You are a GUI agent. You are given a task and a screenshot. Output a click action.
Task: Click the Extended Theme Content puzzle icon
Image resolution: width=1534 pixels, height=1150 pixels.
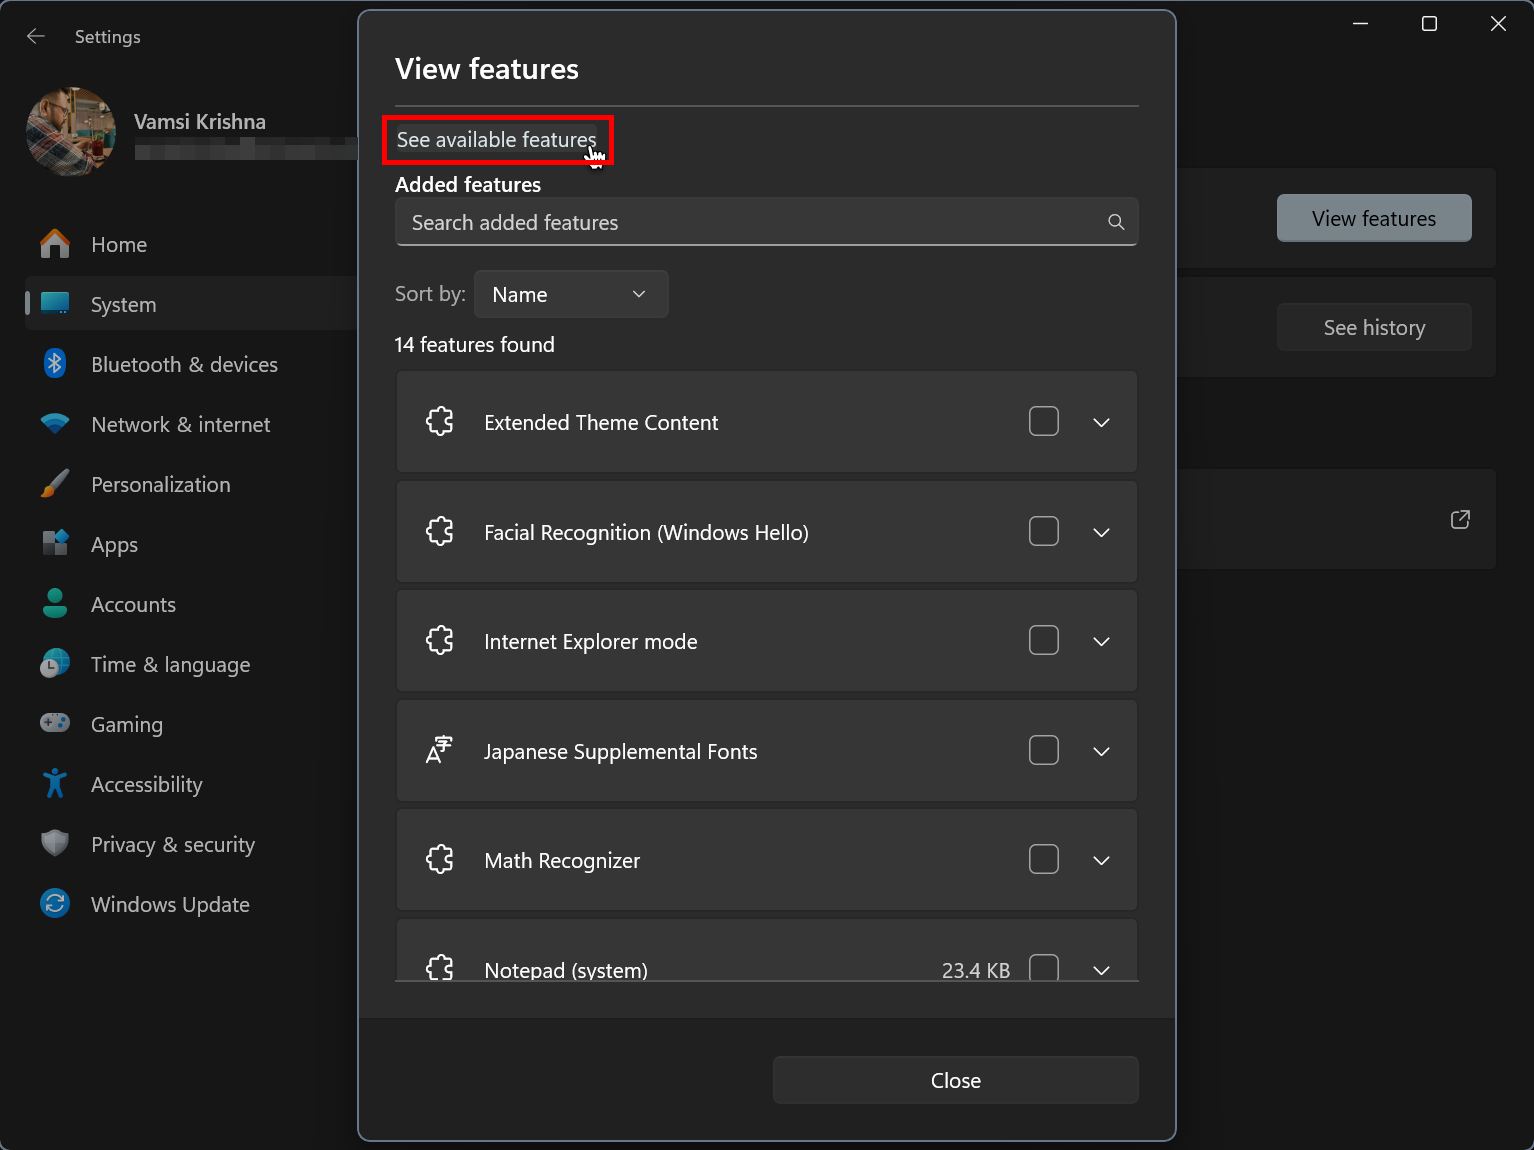pyautogui.click(x=440, y=422)
